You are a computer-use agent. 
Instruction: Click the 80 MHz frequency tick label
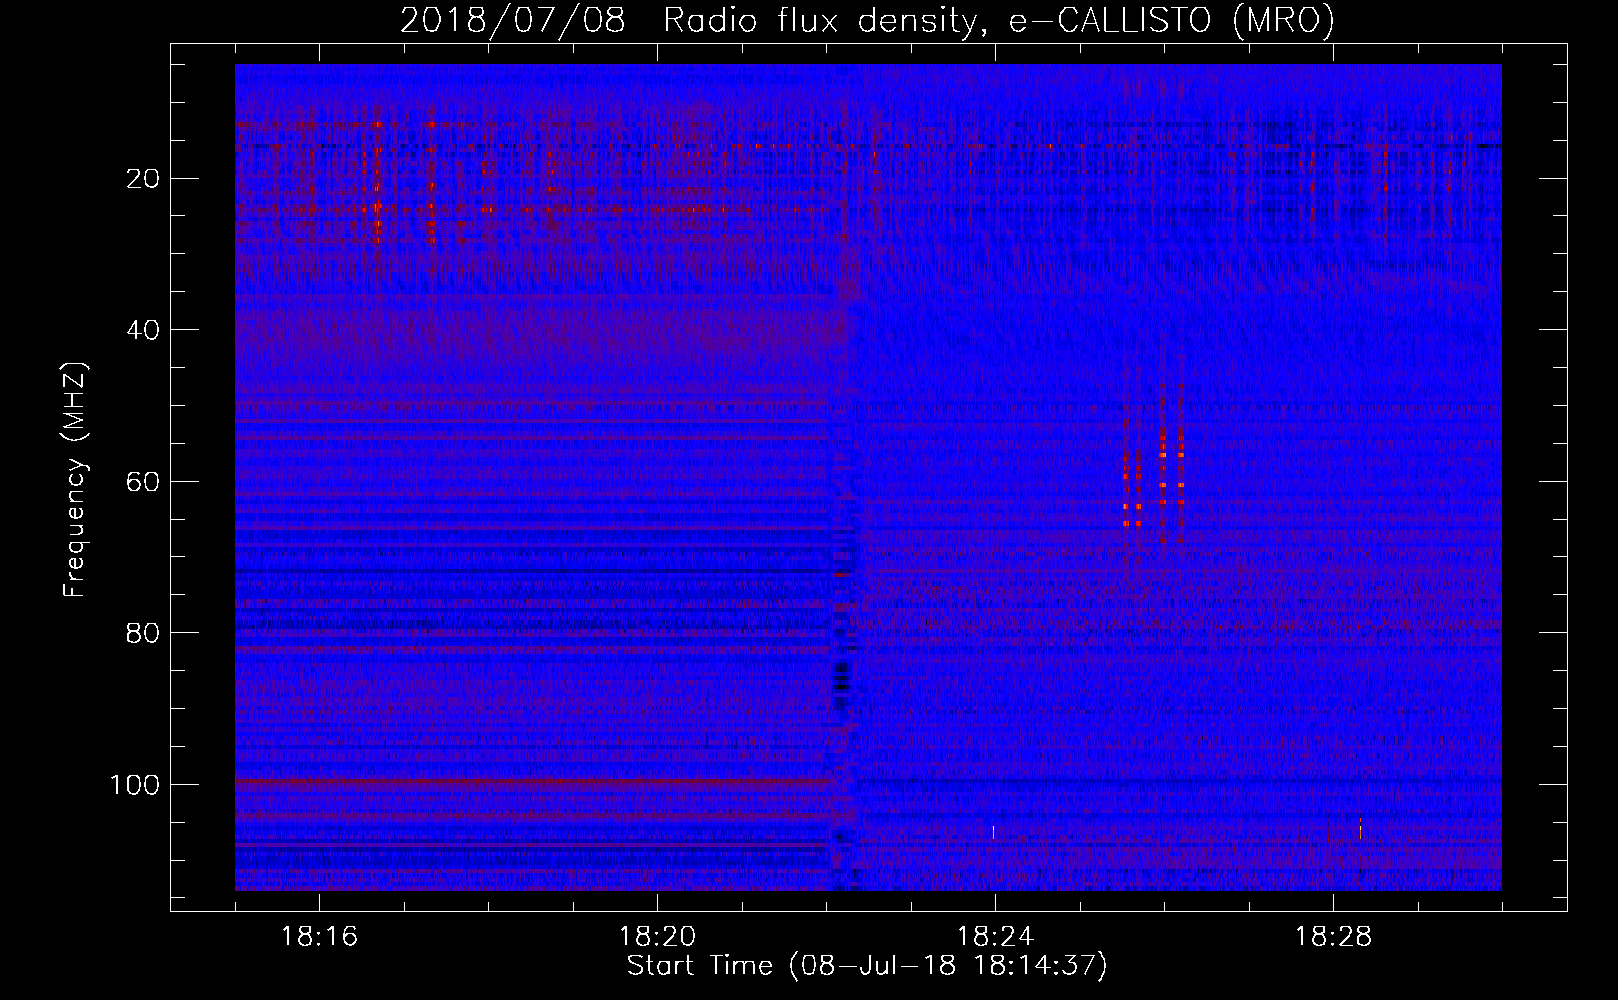144,633
